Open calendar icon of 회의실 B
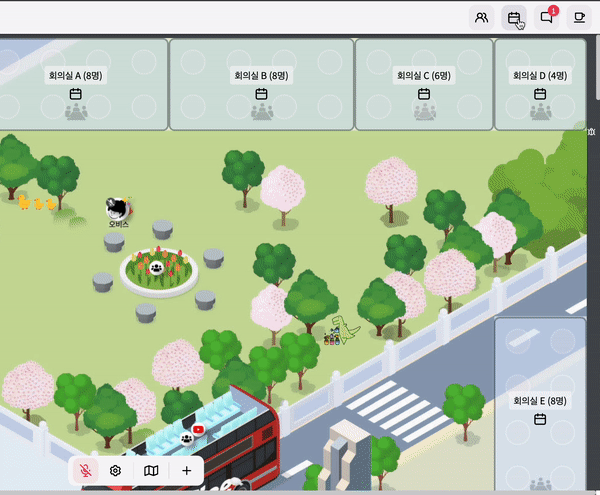 [261, 94]
